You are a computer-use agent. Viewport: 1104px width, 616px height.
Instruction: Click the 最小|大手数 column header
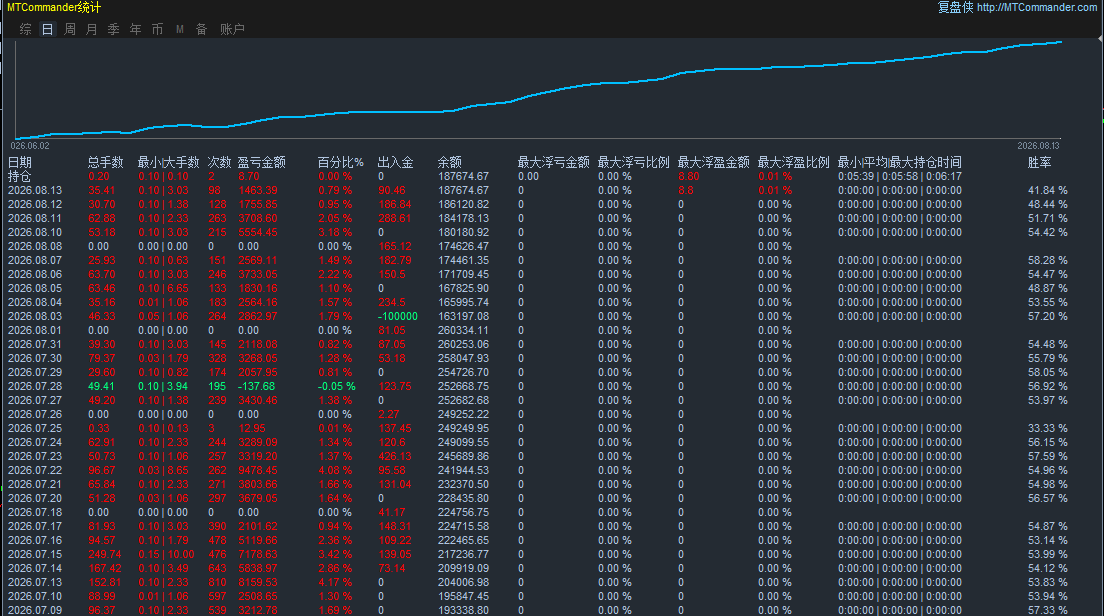(168, 162)
